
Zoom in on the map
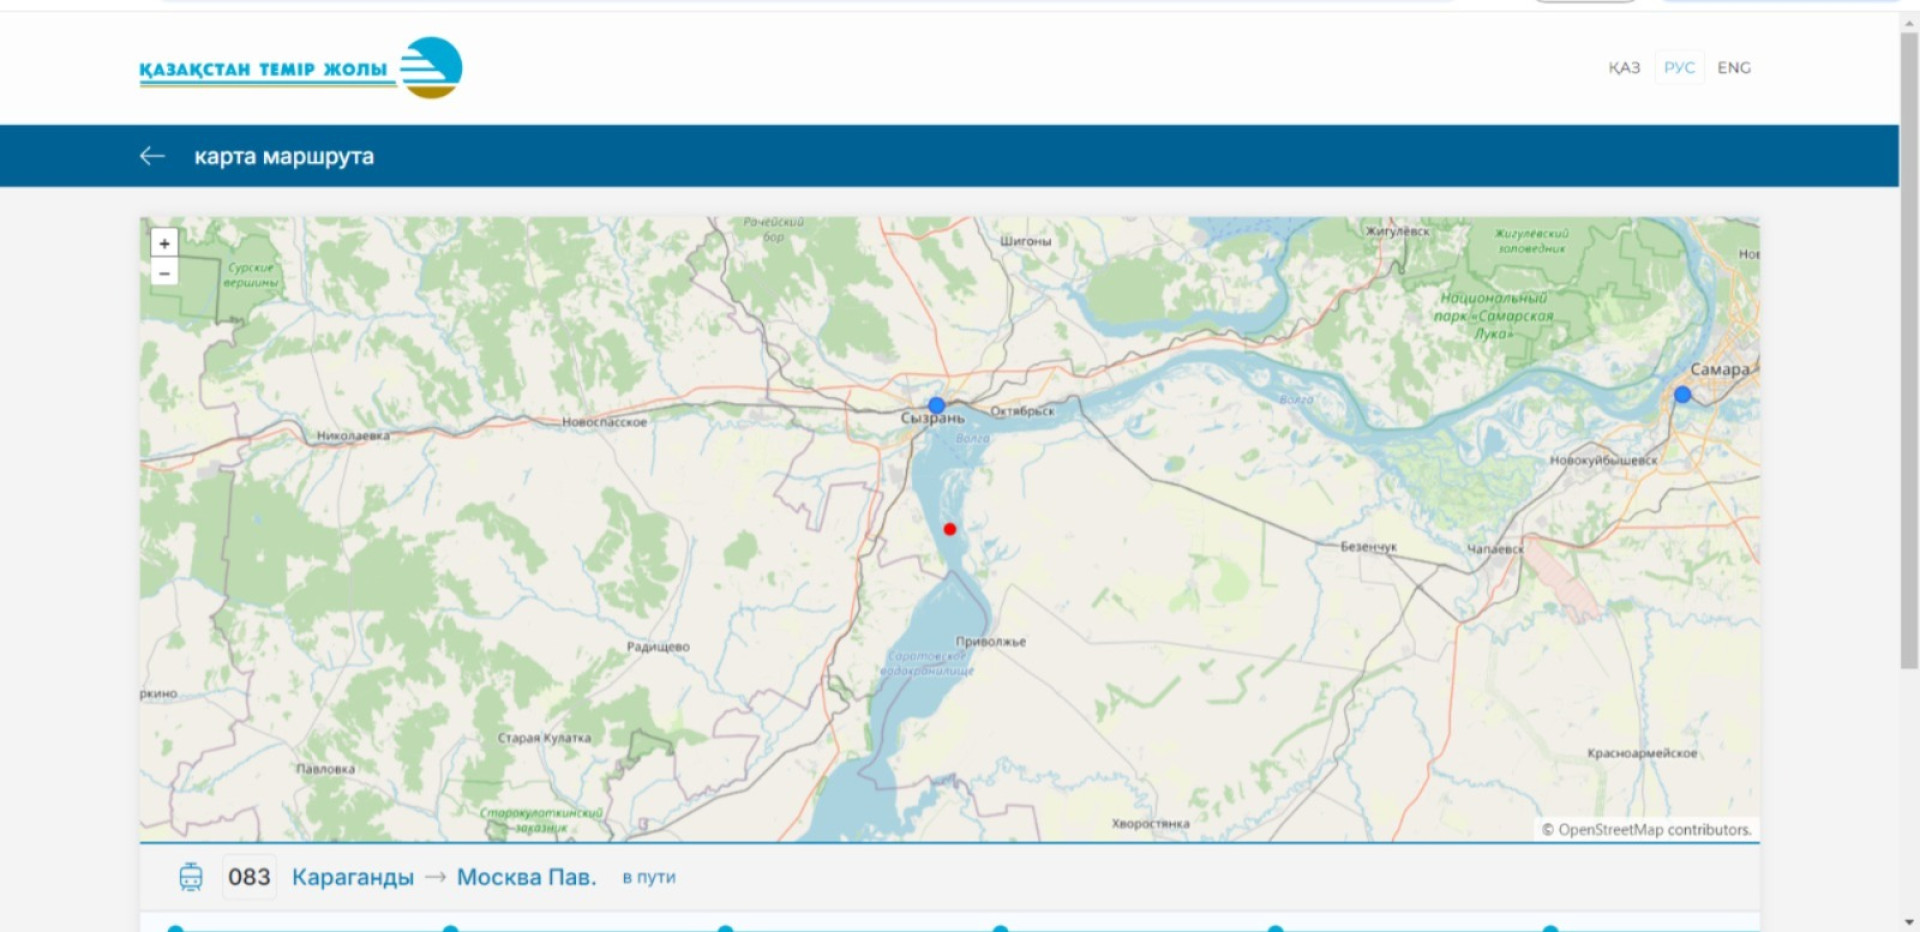(164, 243)
